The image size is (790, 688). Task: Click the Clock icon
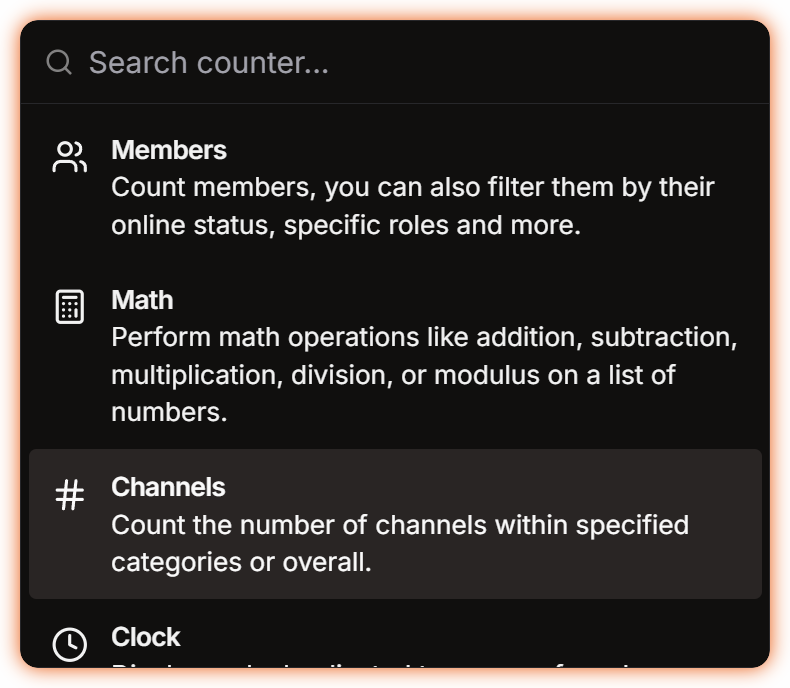click(69, 645)
